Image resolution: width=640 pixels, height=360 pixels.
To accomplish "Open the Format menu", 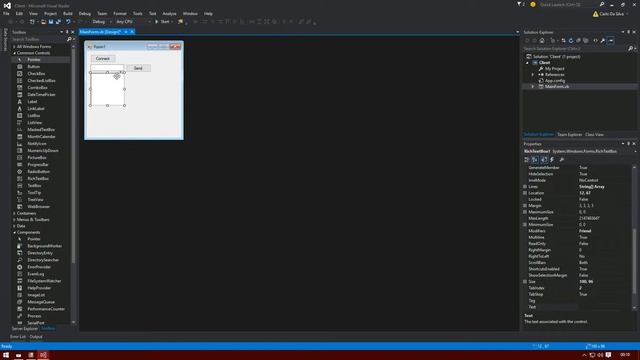I will pos(120,13).
